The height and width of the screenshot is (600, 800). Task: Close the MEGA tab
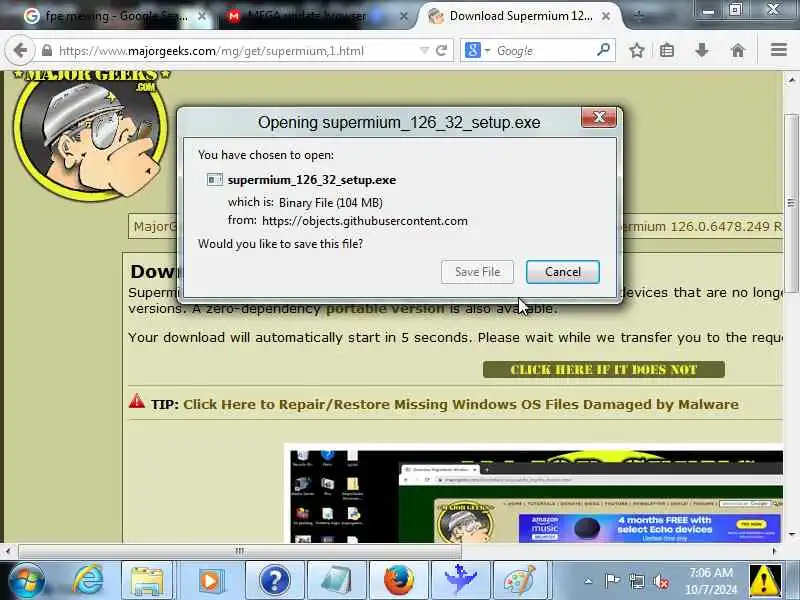coord(404,16)
